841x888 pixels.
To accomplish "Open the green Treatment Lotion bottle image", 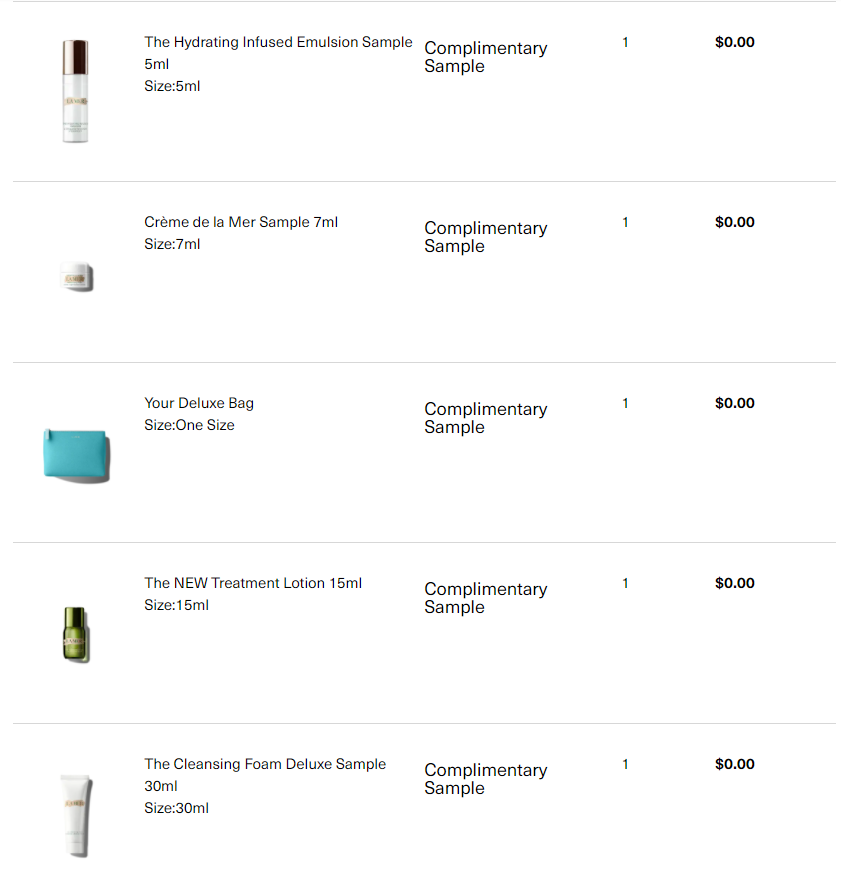I will pyautogui.click(x=76, y=634).
